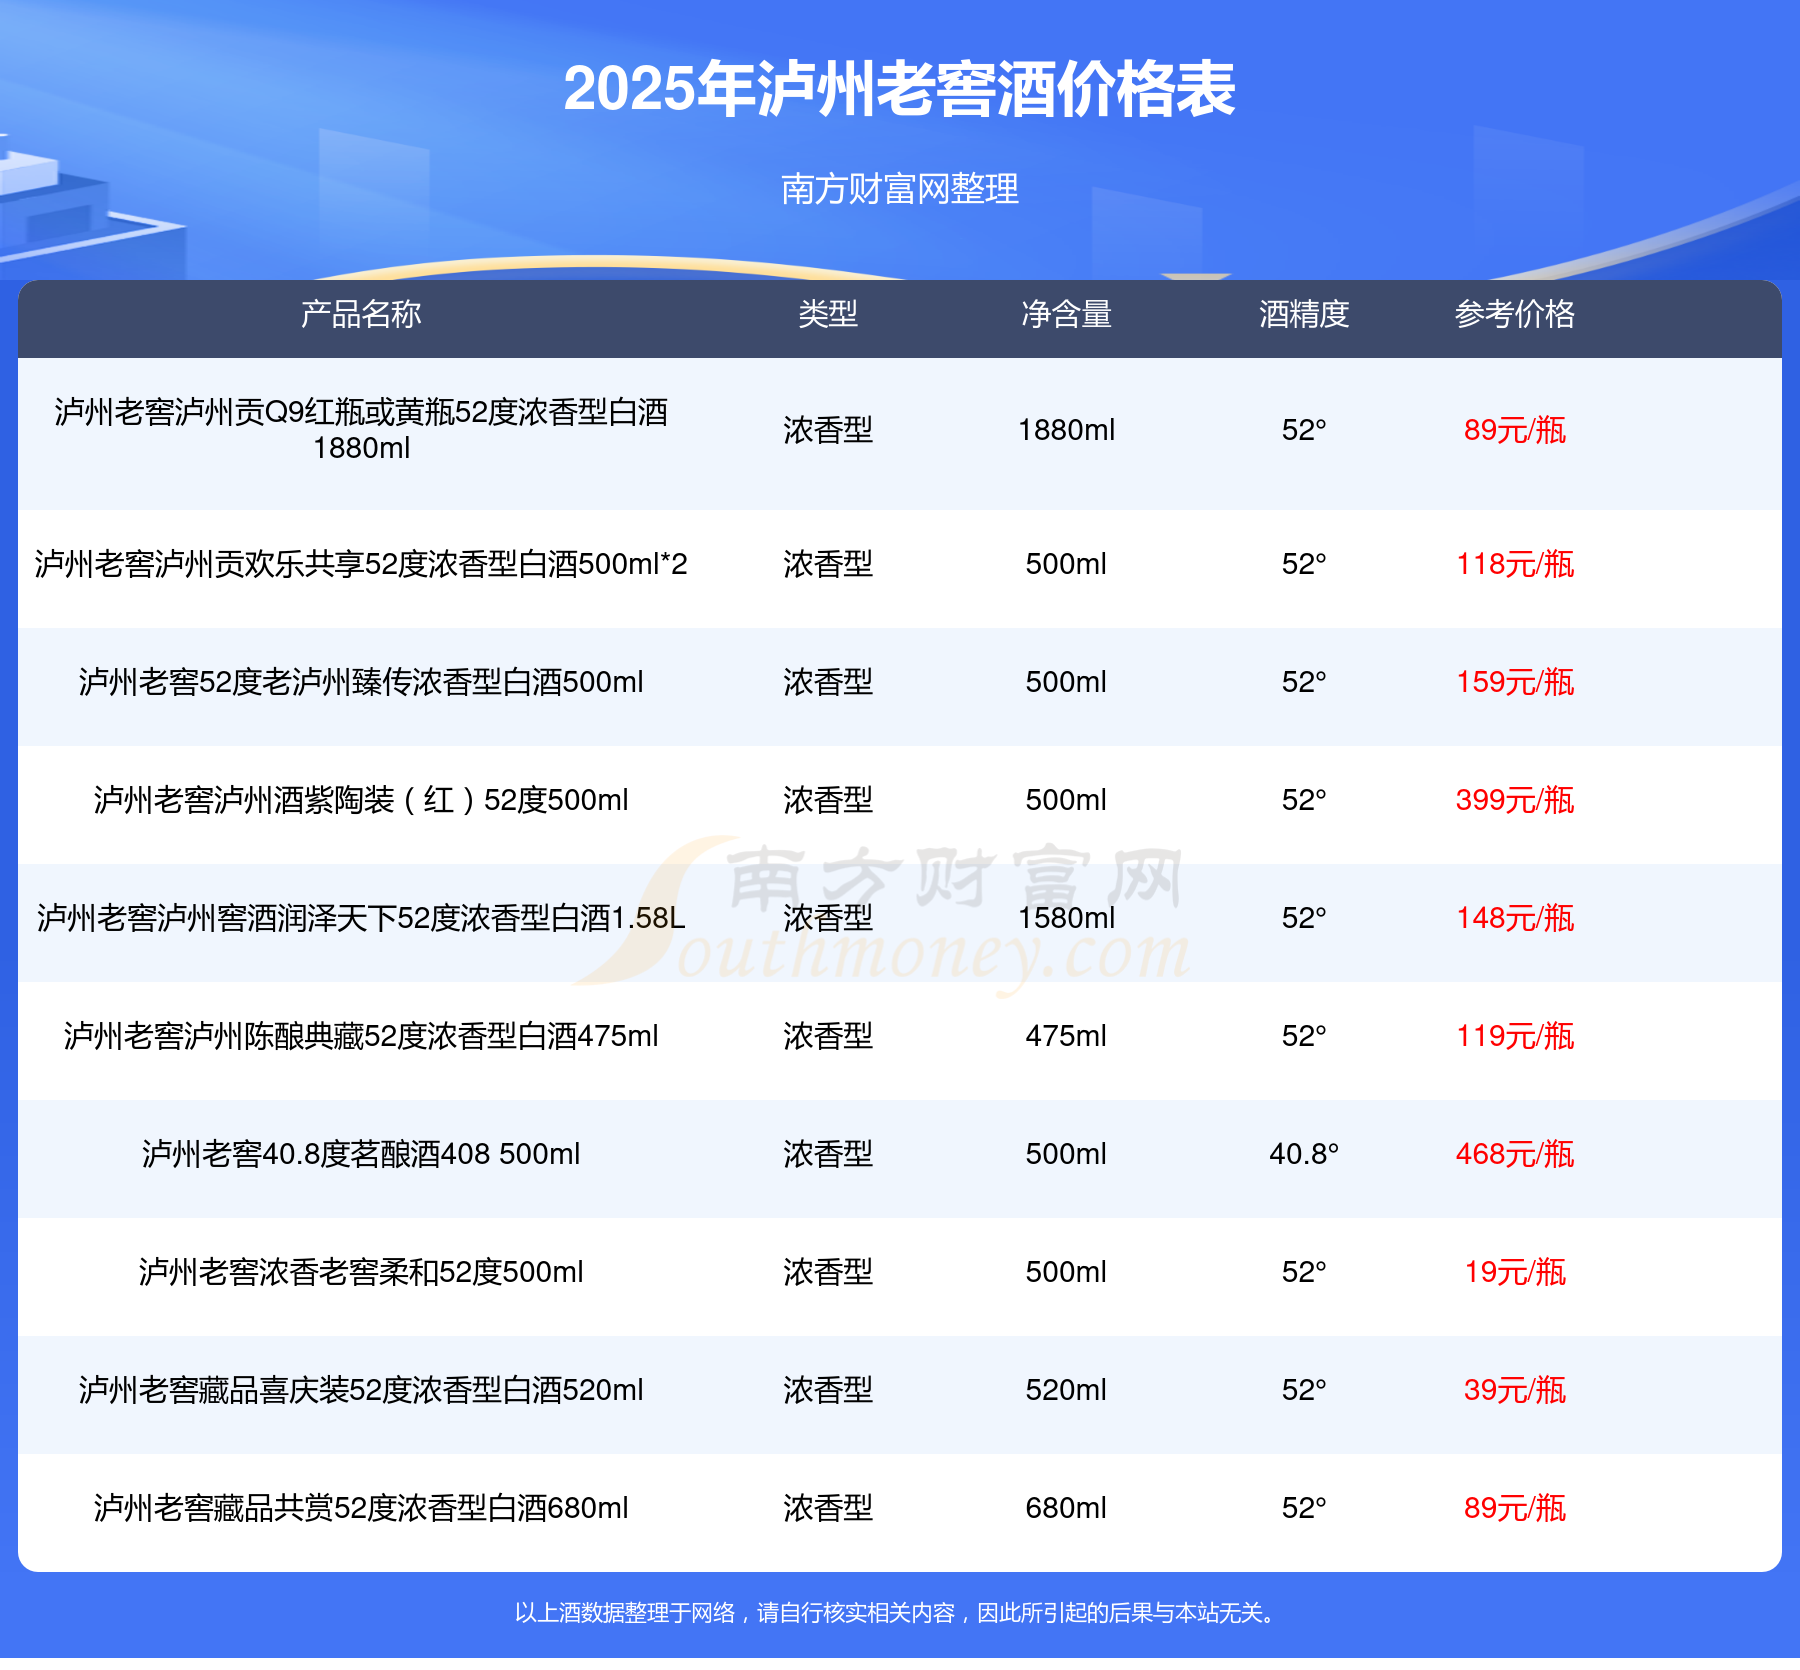
Task: Select the 类型 column header
Action: tap(828, 314)
